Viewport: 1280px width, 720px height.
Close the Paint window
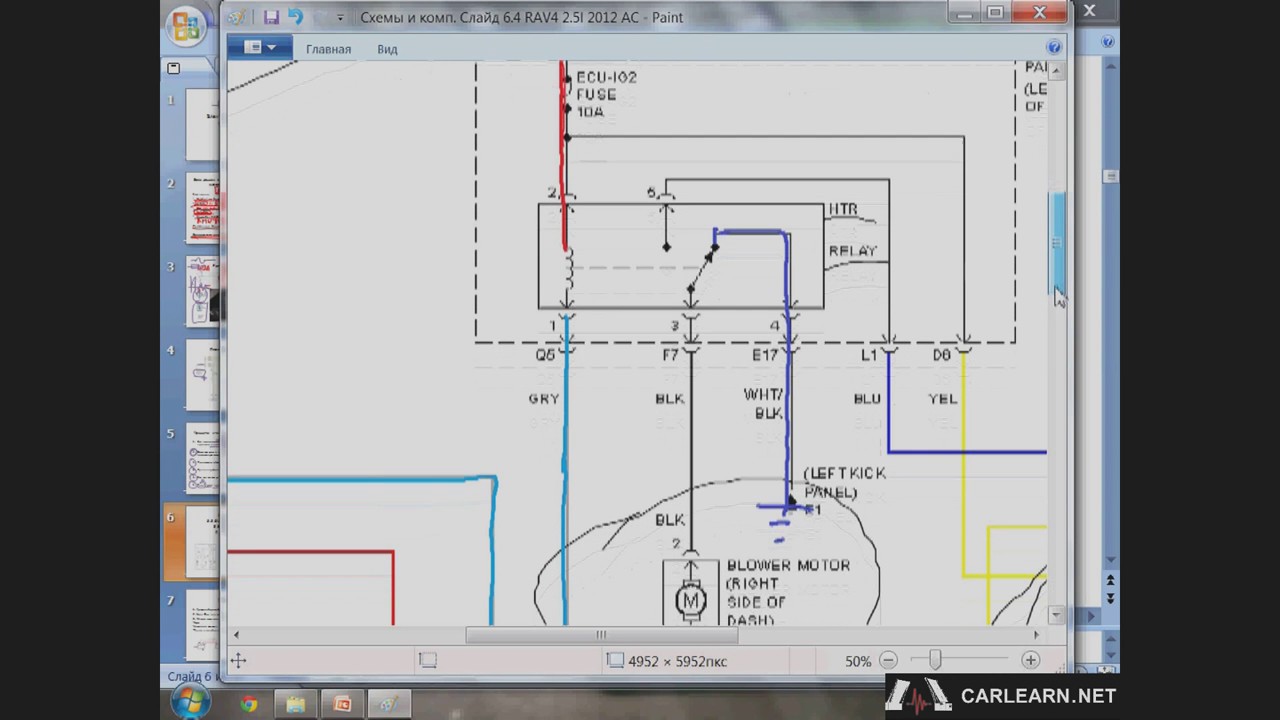[x=1040, y=12]
